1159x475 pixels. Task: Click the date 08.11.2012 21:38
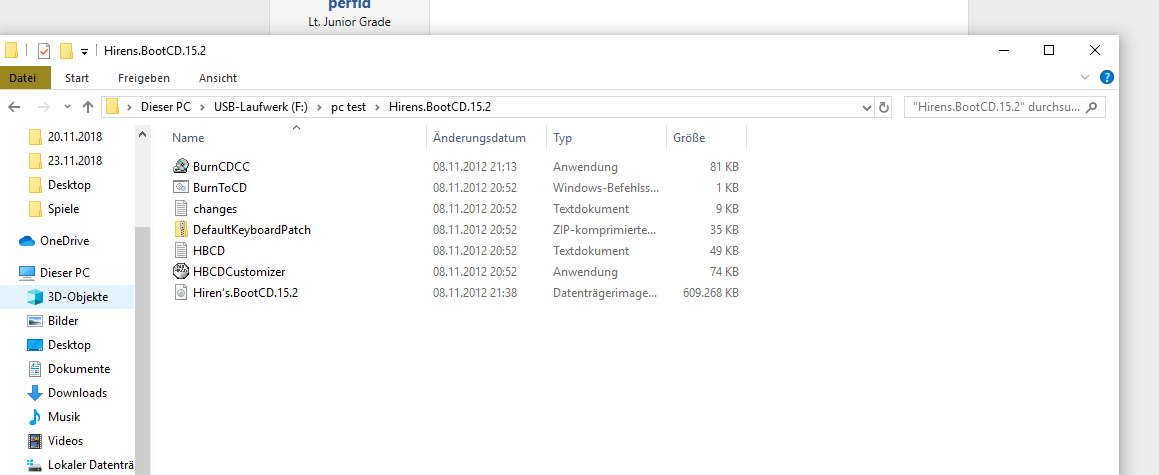(x=475, y=293)
